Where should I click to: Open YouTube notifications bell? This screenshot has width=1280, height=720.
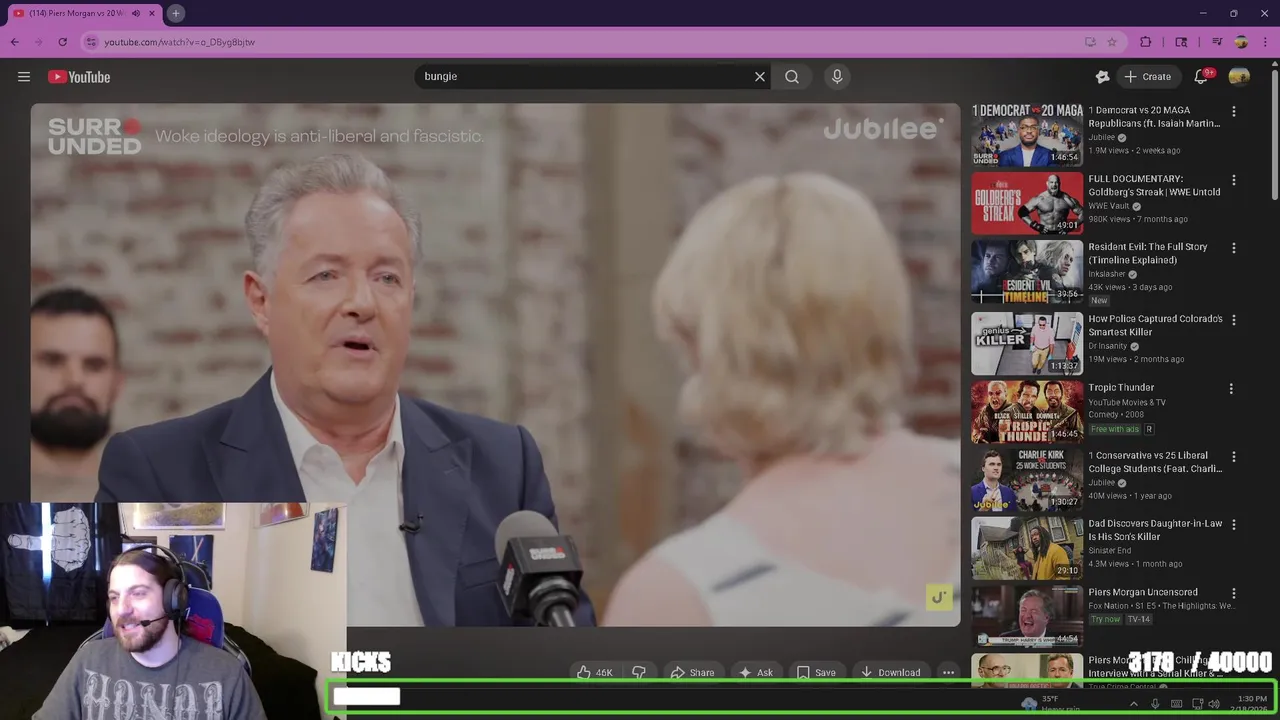pyautogui.click(x=1202, y=77)
